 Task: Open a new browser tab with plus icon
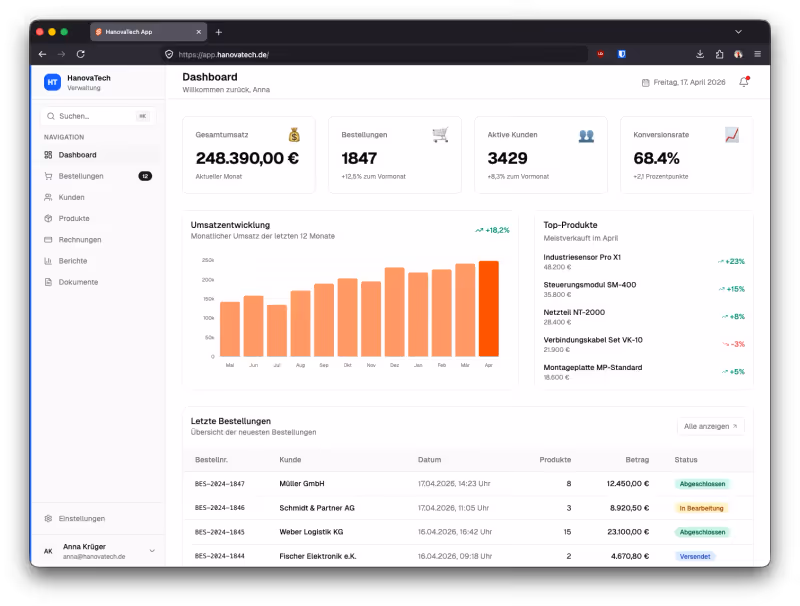(218, 32)
